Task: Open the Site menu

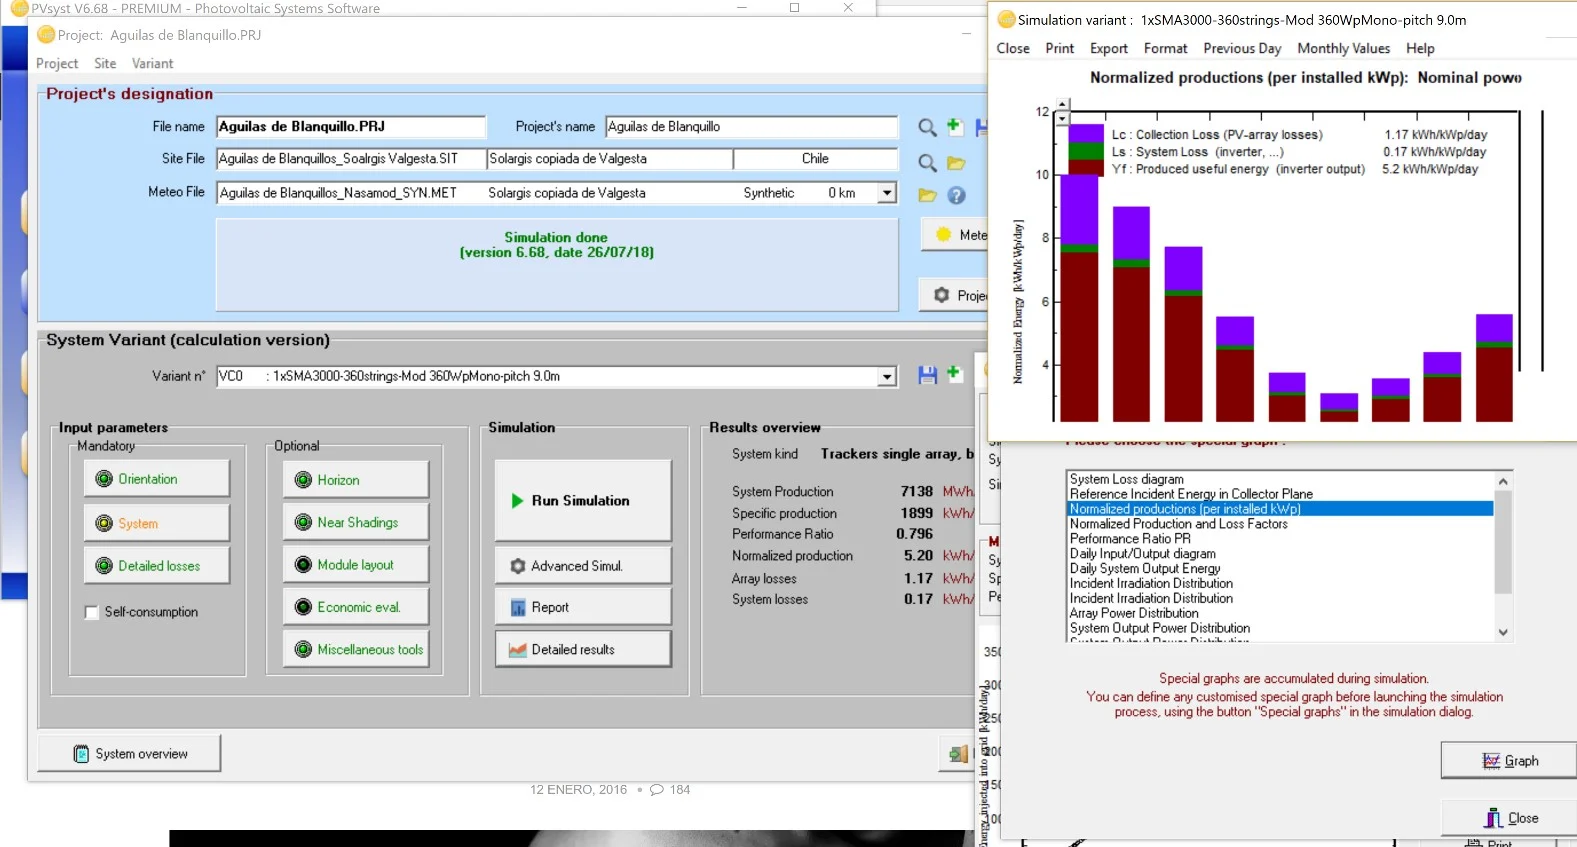Action: pyautogui.click(x=105, y=63)
